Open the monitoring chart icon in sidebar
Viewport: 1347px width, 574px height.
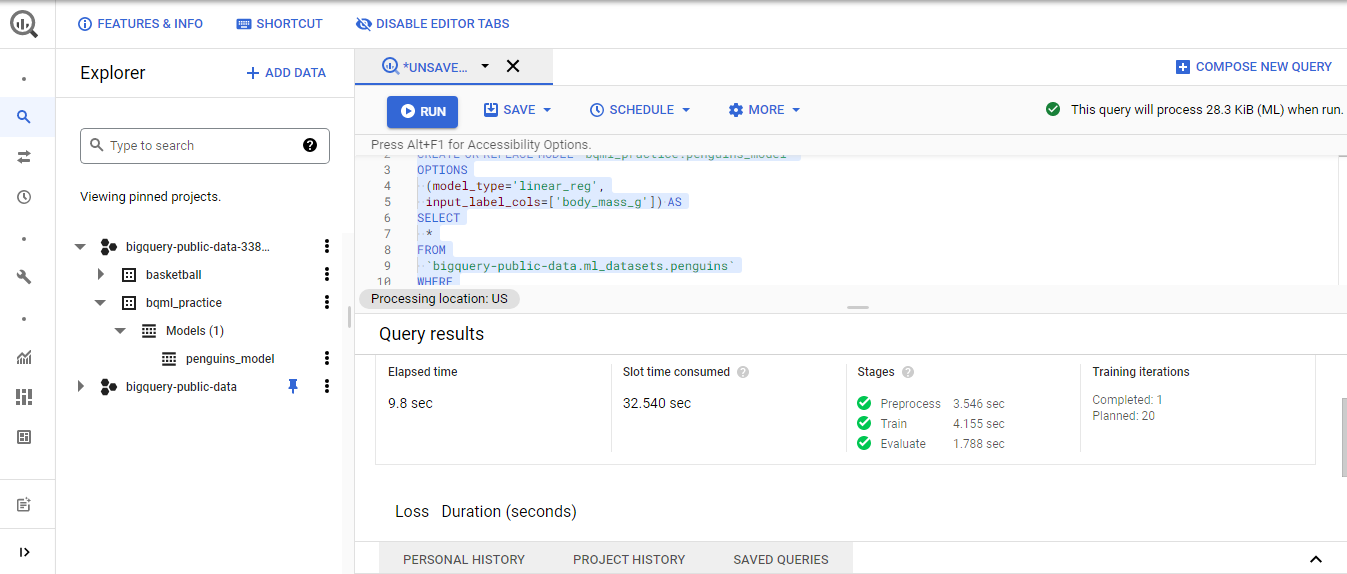(24, 357)
